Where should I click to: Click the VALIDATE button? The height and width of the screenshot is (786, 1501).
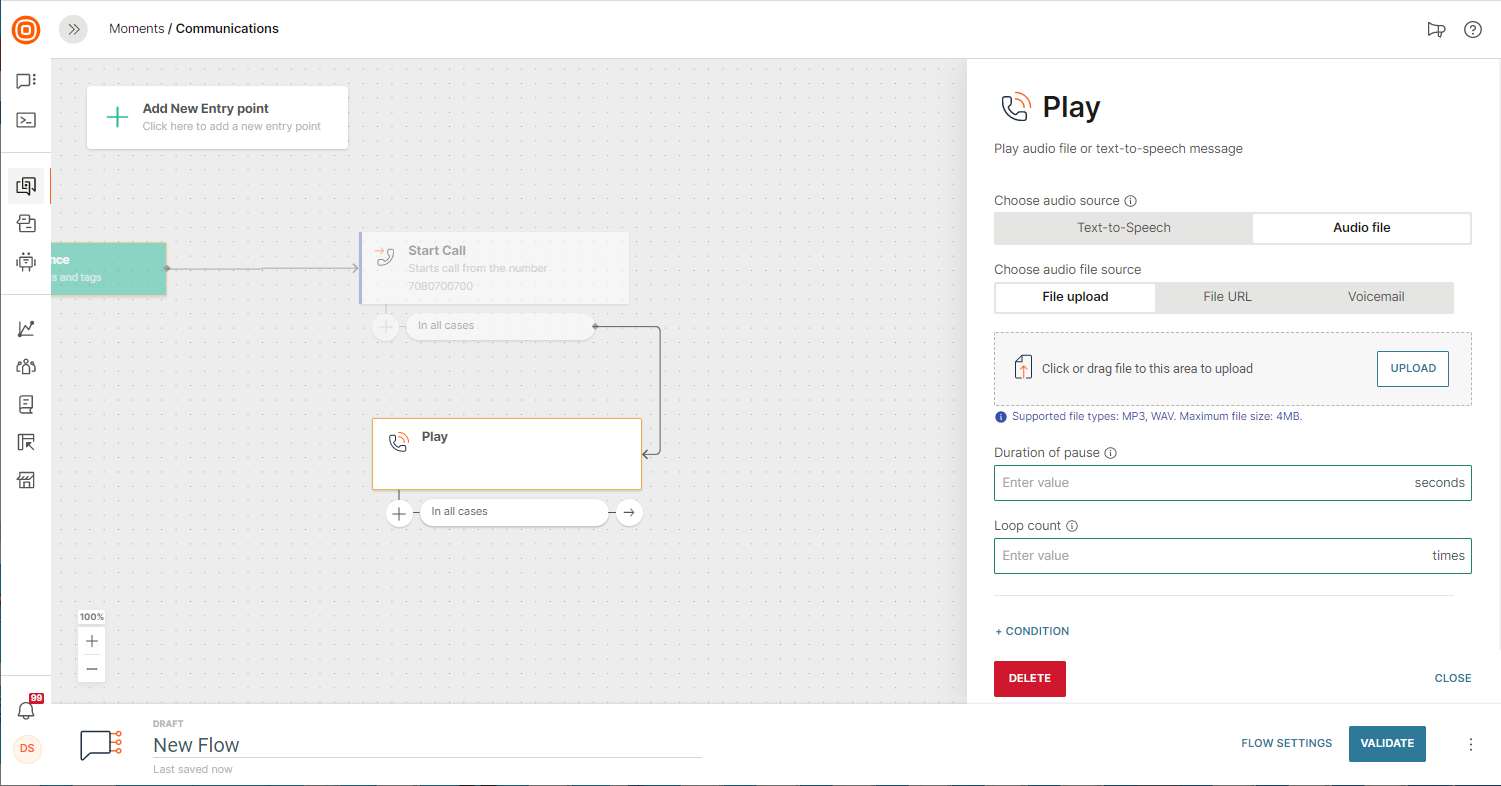[x=1387, y=743]
